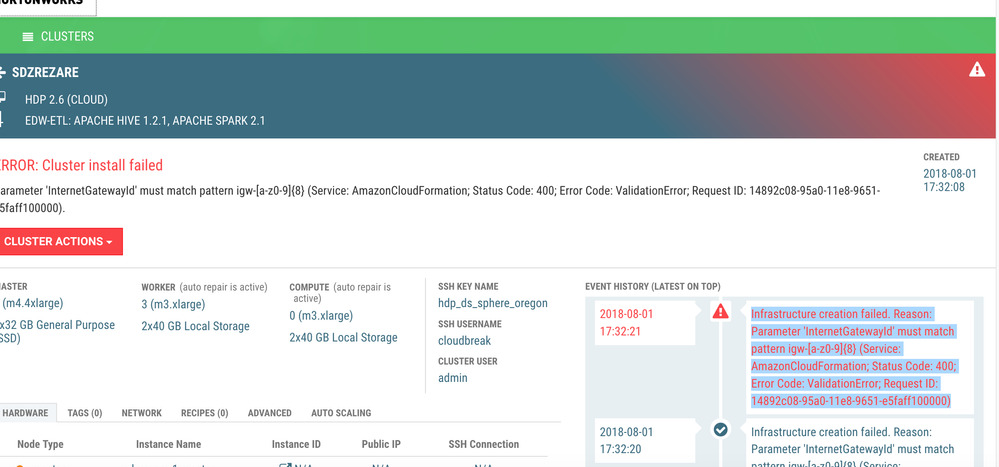
Task: Click 0 (m3.xlarge) compute value
Action: click(321, 315)
